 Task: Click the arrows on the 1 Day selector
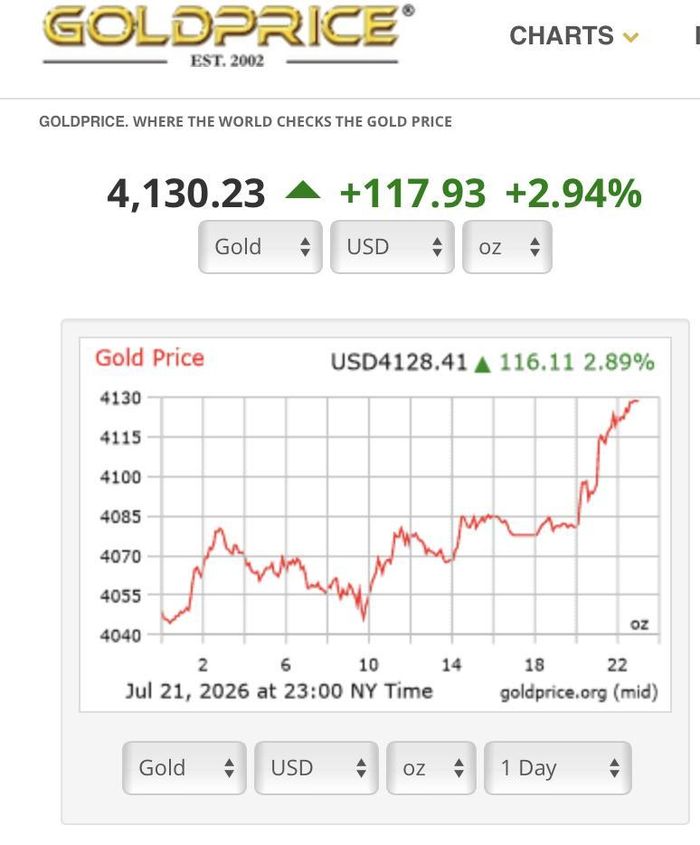click(x=614, y=767)
